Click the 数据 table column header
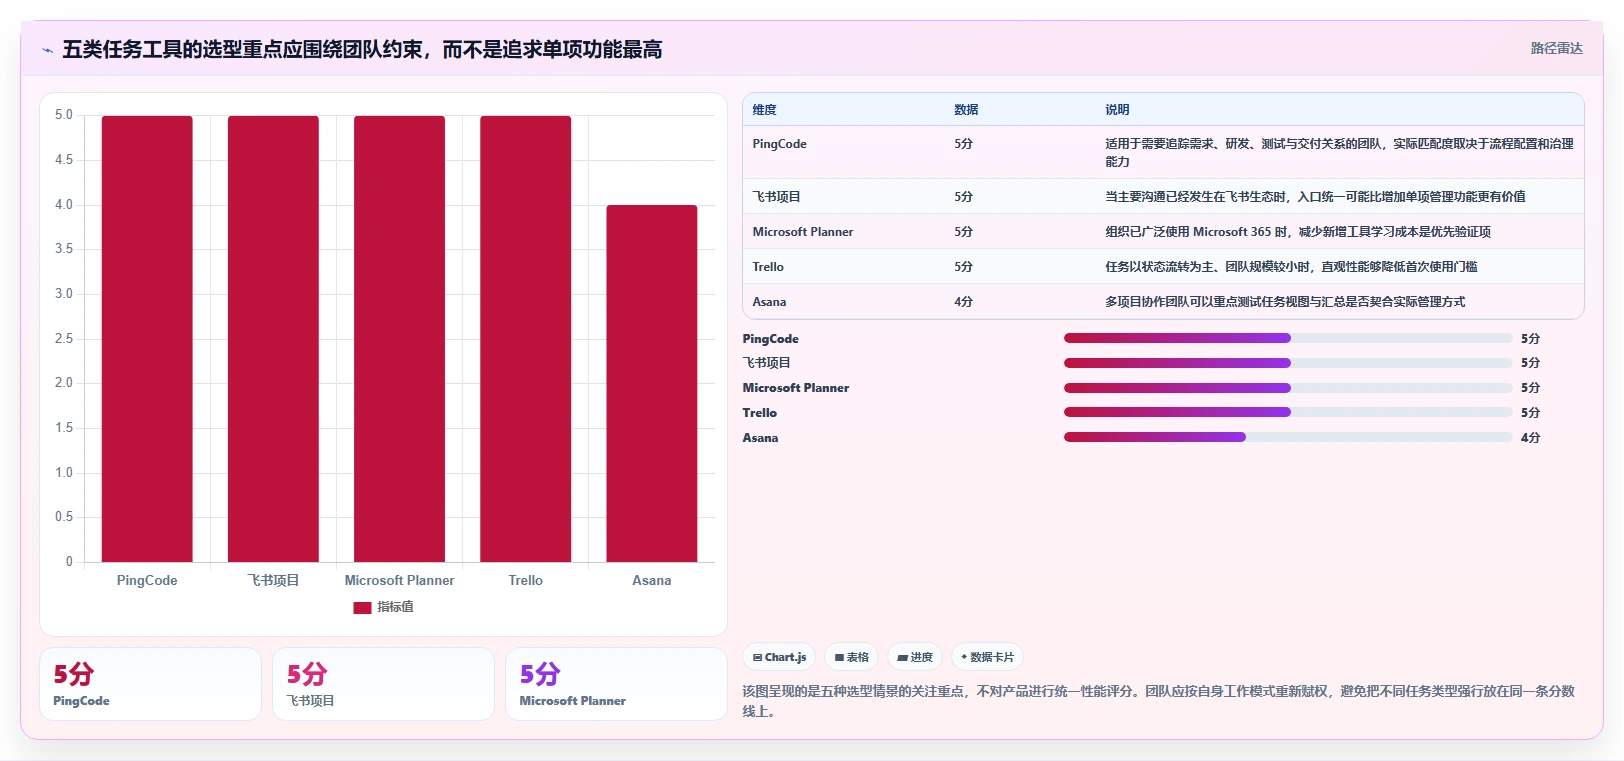 [966, 110]
